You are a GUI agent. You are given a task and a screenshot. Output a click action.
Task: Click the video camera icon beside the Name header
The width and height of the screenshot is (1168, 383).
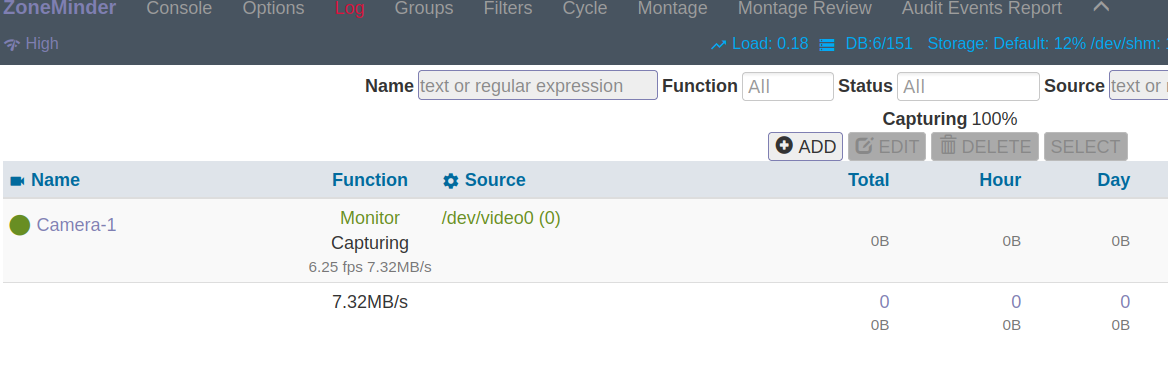click(x=17, y=181)
